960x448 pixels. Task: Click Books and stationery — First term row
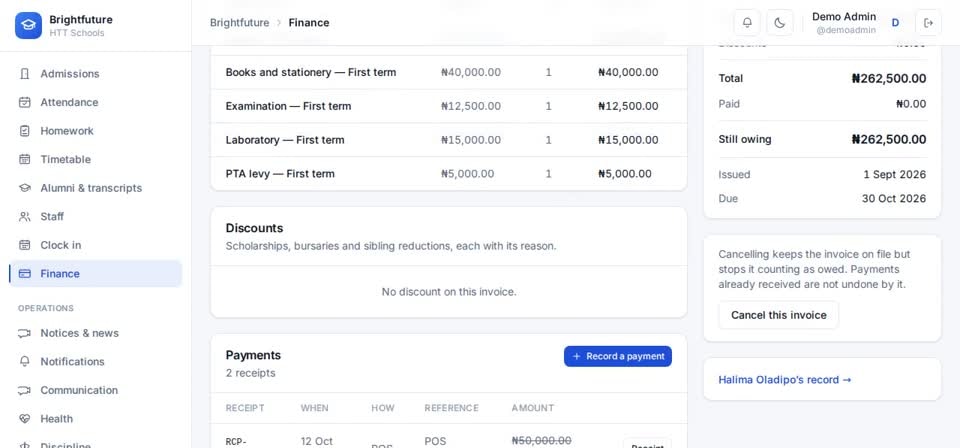pos(448,72)
